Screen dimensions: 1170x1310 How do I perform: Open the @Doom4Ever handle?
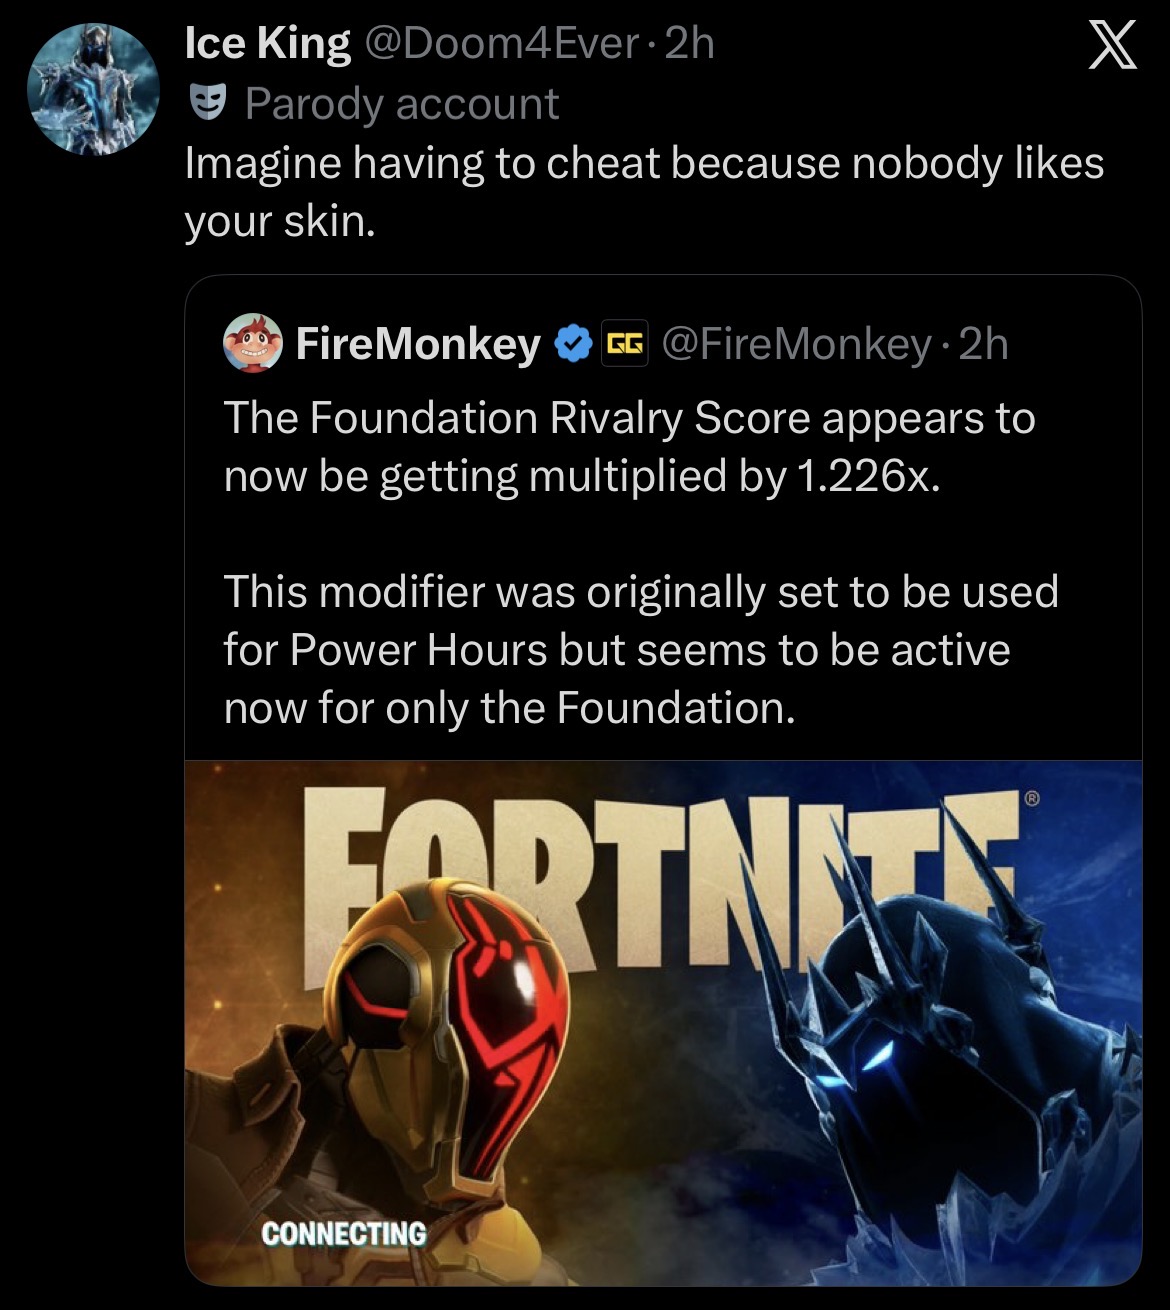click(x=498, y=43)
